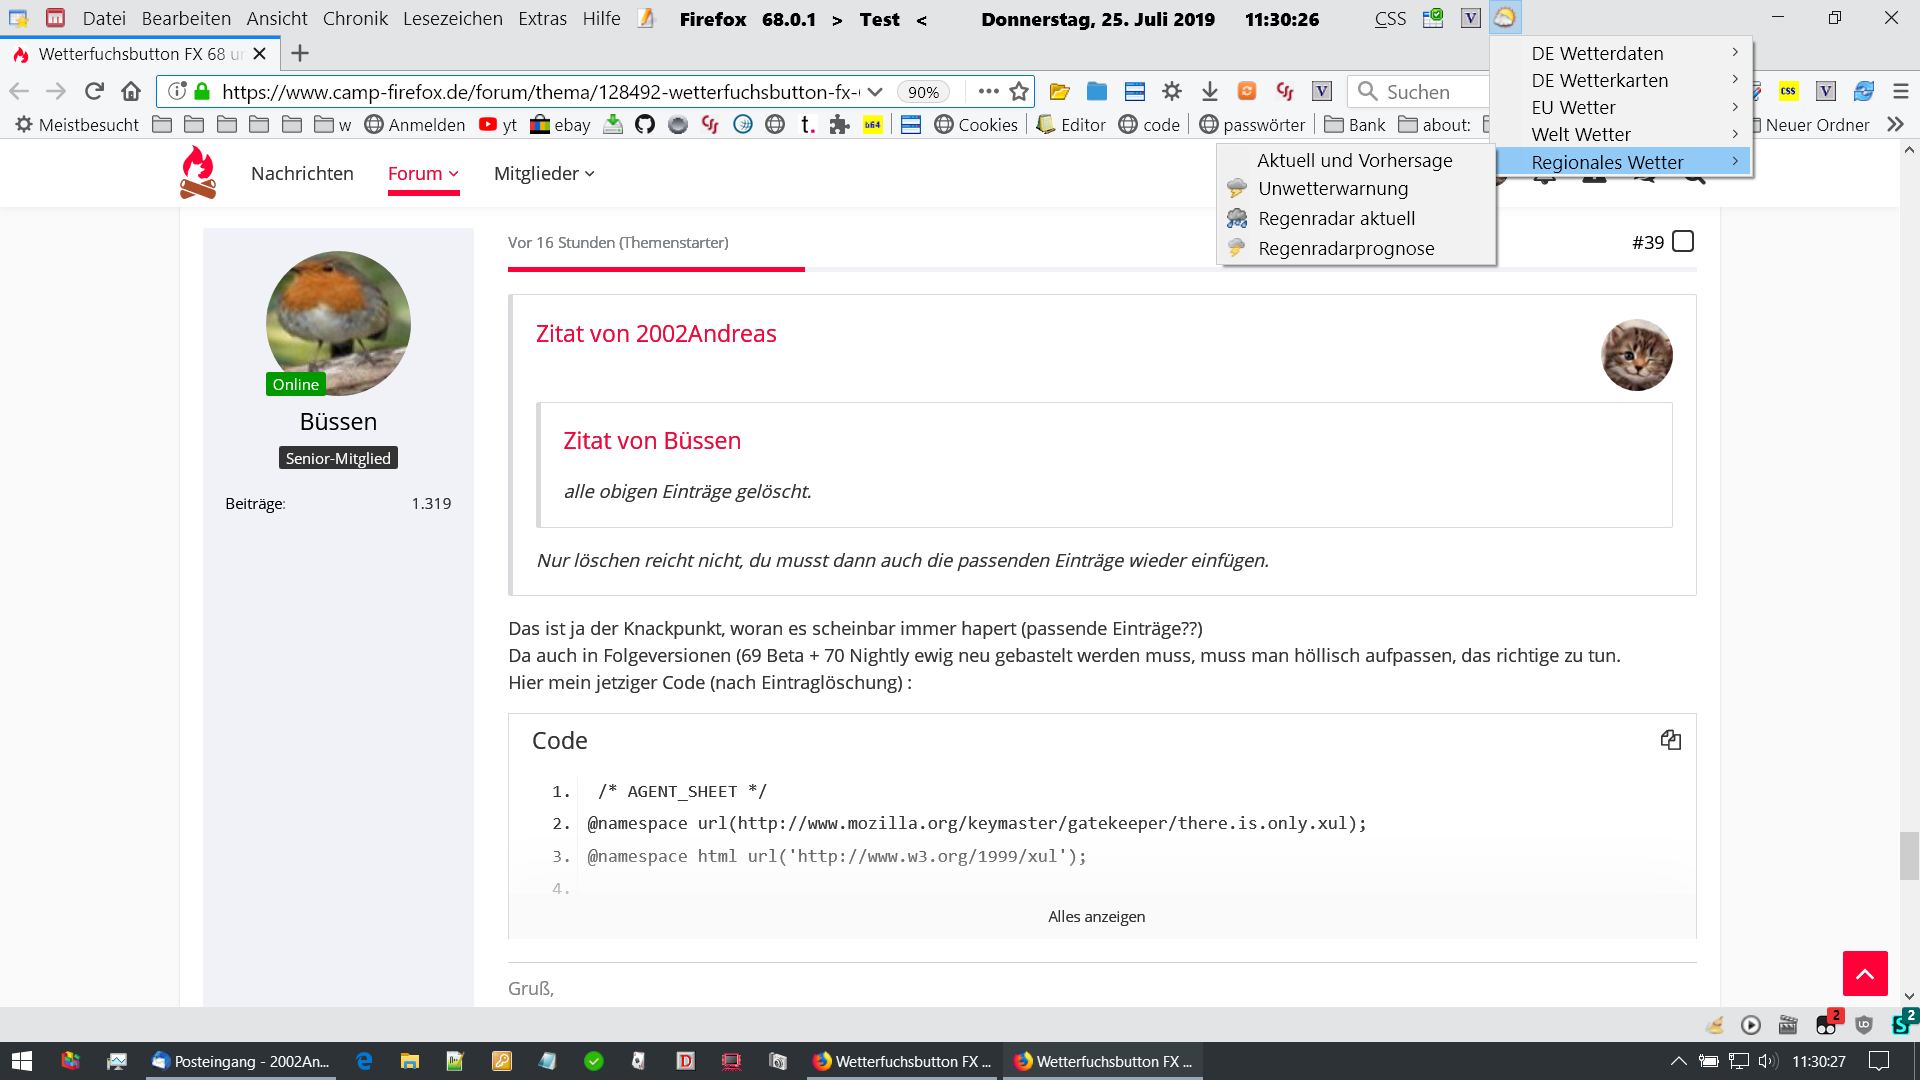Open the Lesezeichen menu

tap(452, 18)
